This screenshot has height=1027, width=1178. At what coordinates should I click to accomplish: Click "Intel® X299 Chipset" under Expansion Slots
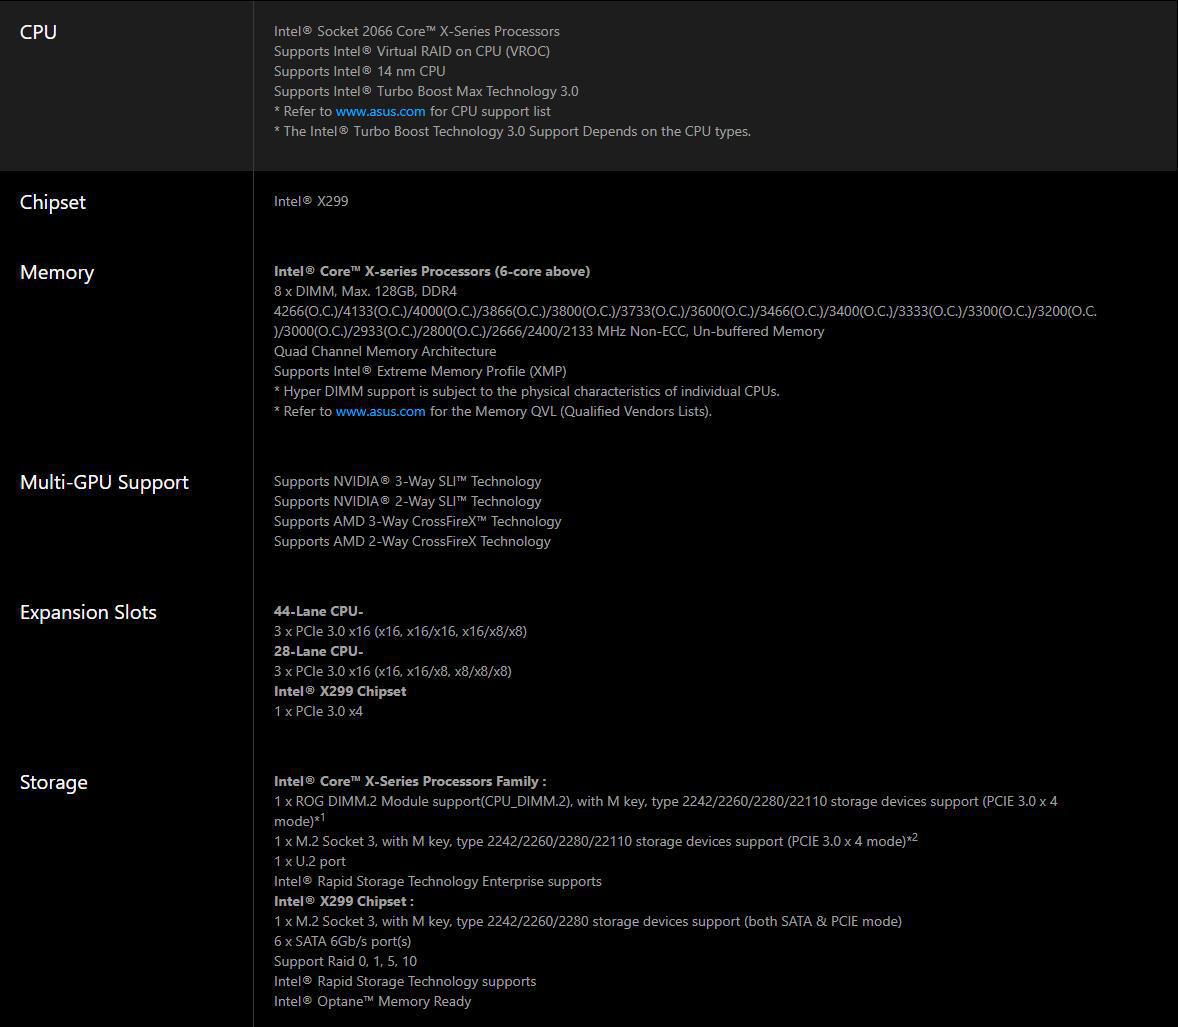point(340,691)
